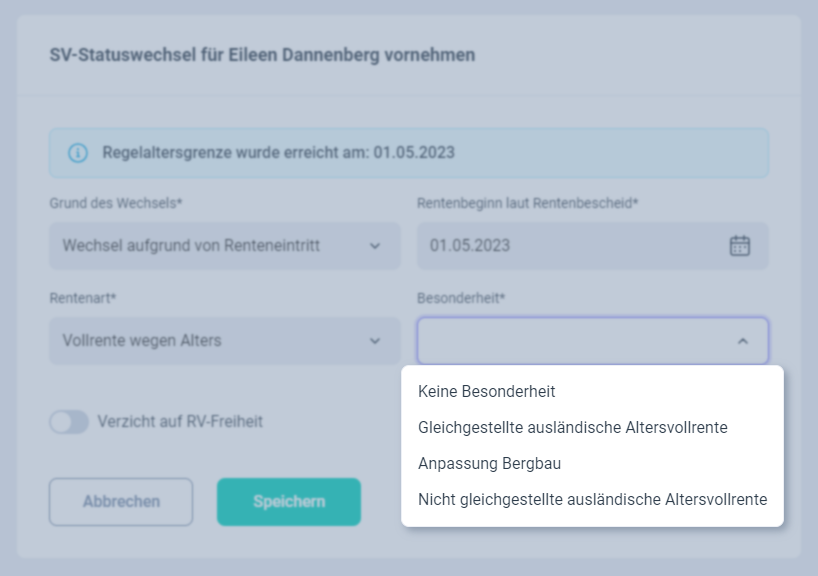The image size is (818, 576).
Task: Click the info icon in the banner
Action: pyautogui.click(x=78, y=153)
